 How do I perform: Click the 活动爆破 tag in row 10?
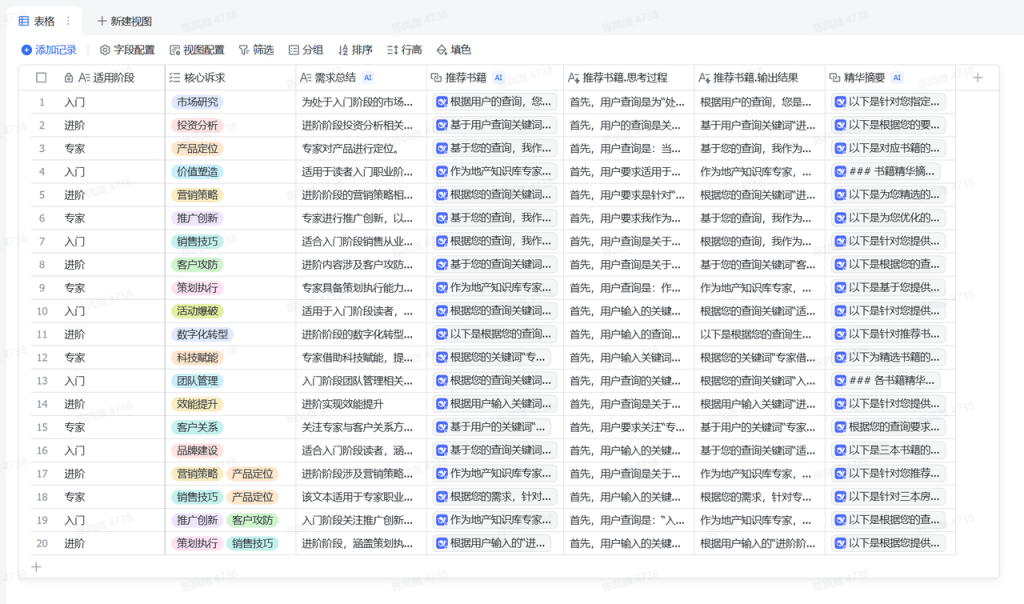click(x=197, y=311)
